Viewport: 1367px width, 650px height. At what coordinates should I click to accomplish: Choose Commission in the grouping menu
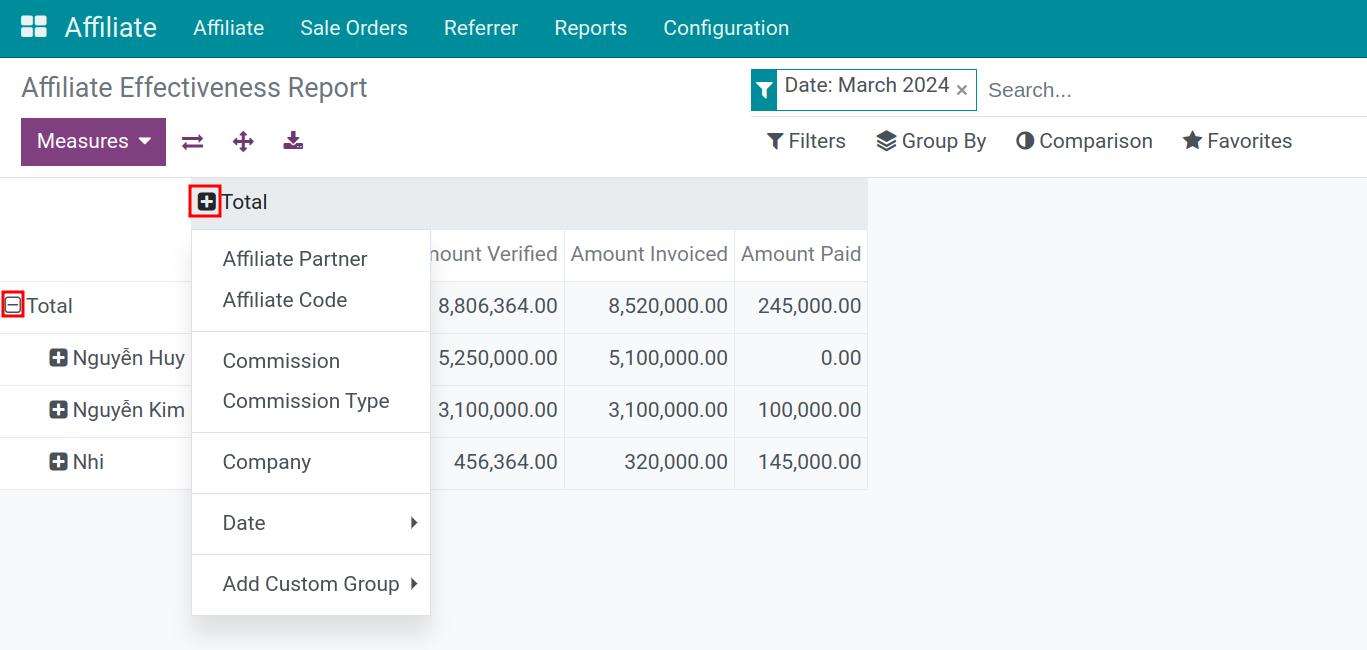pos(311,361)
